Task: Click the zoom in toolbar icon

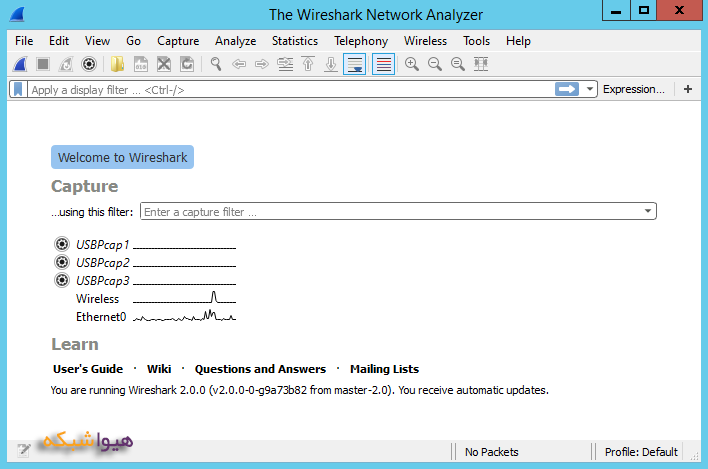Action: point(411,64)
